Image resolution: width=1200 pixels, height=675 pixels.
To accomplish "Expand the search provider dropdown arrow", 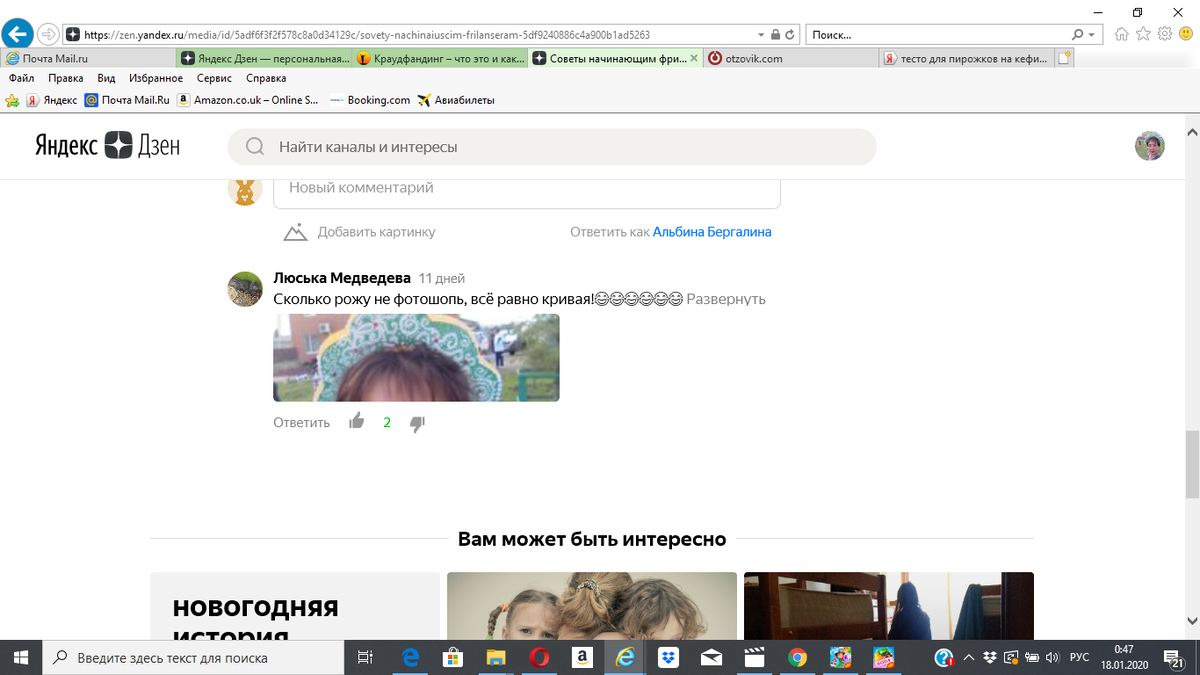I will click(x=1091, y=34).
